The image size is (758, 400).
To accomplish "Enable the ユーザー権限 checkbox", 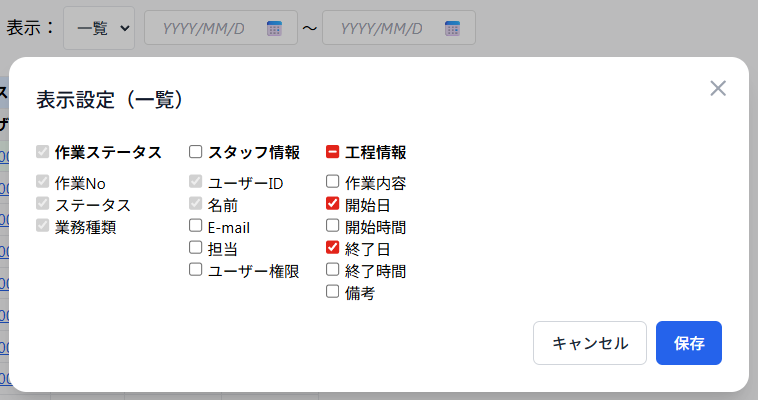I will 196,270.
